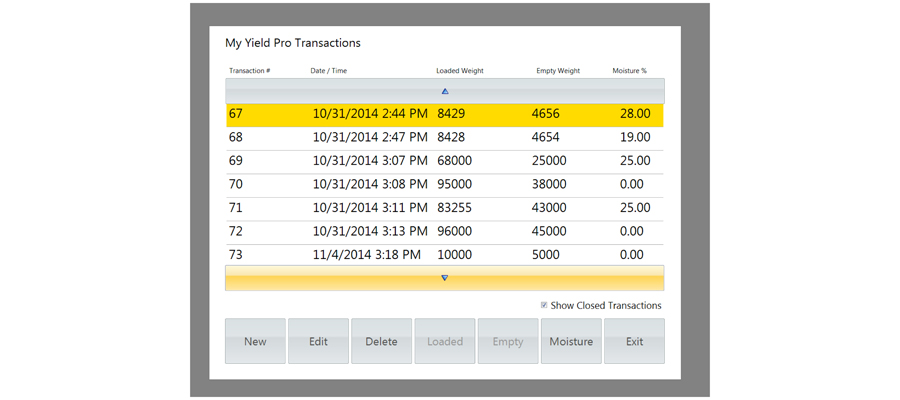The width and height of the screenshot is (900, 400).
Task: Click date 10/31/2014 2:44 PM
Action: (370, 114)
